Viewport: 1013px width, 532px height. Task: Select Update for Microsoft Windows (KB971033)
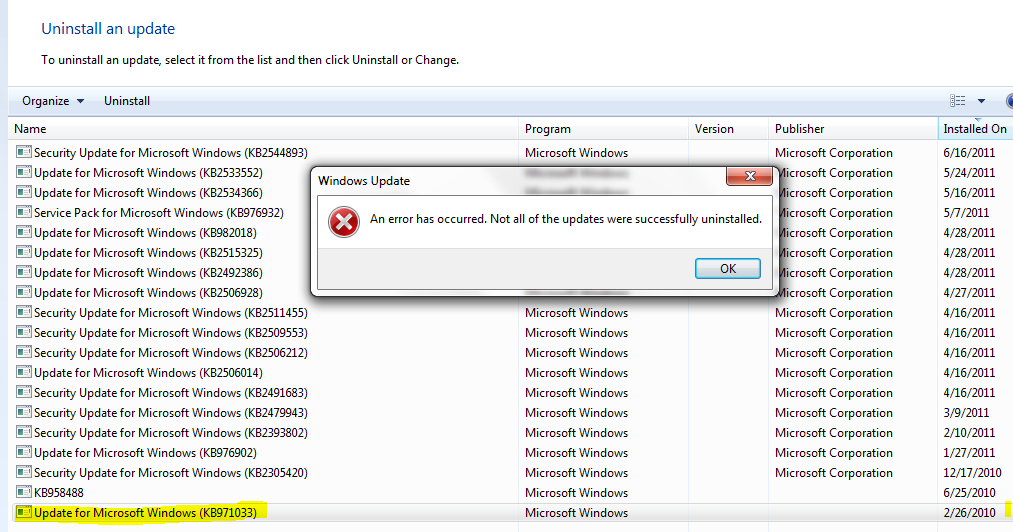pyautogui.click(x=145, y=513)
